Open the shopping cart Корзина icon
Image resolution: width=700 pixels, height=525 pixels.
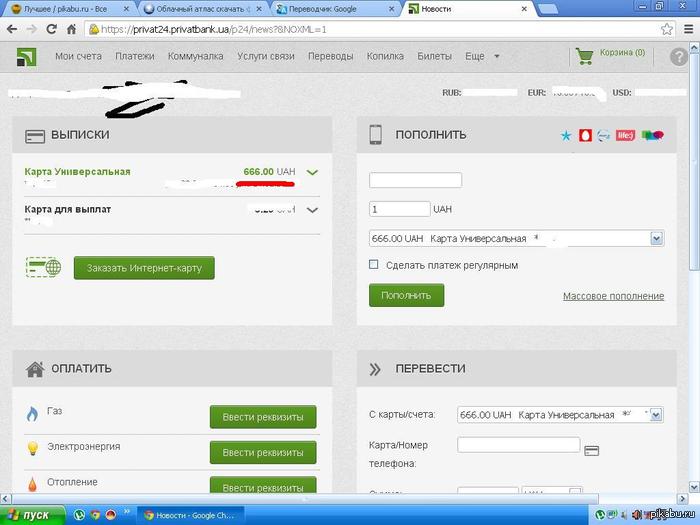[585, 55]
